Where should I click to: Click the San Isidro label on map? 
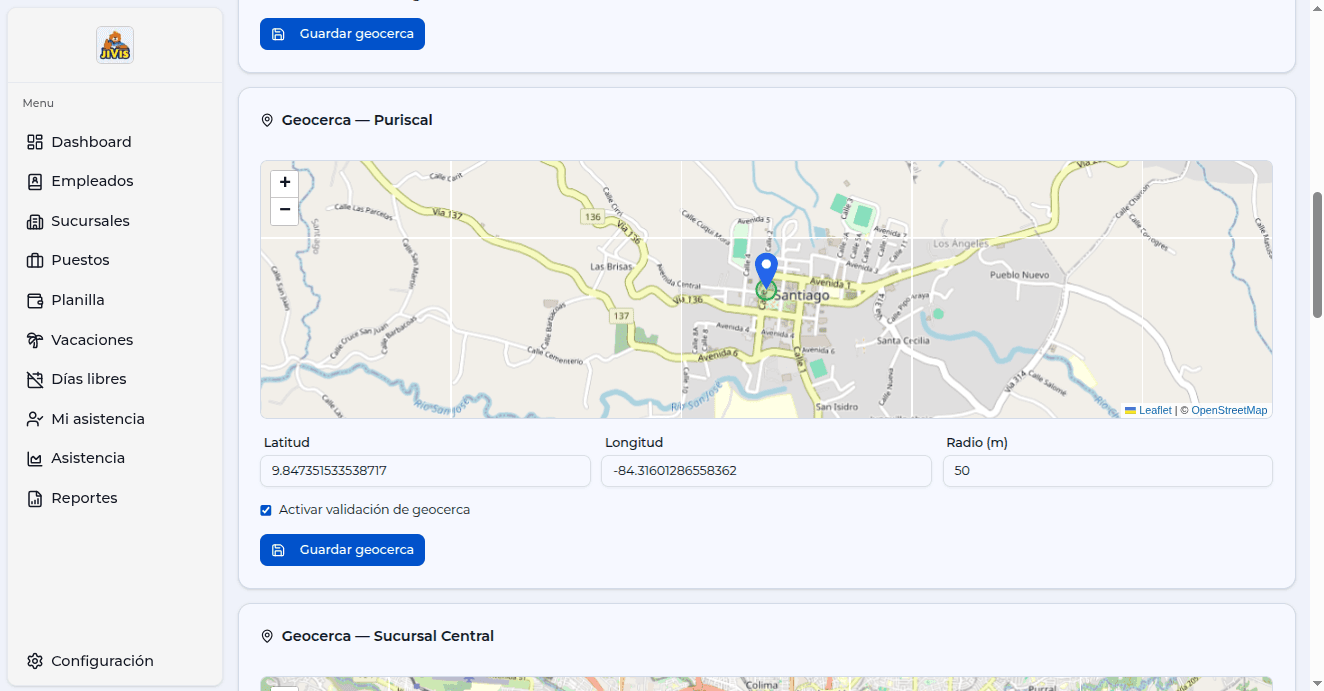(x=837, y=407)
